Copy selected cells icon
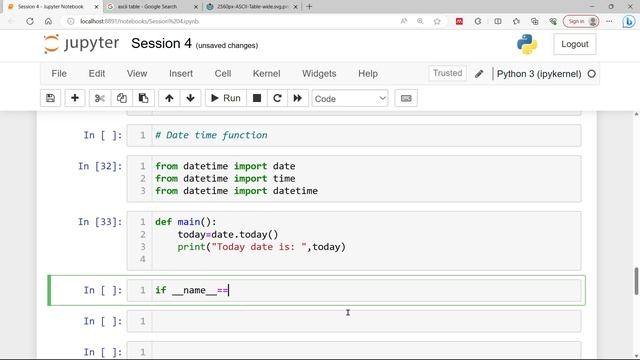 click(x=122, y=98)
